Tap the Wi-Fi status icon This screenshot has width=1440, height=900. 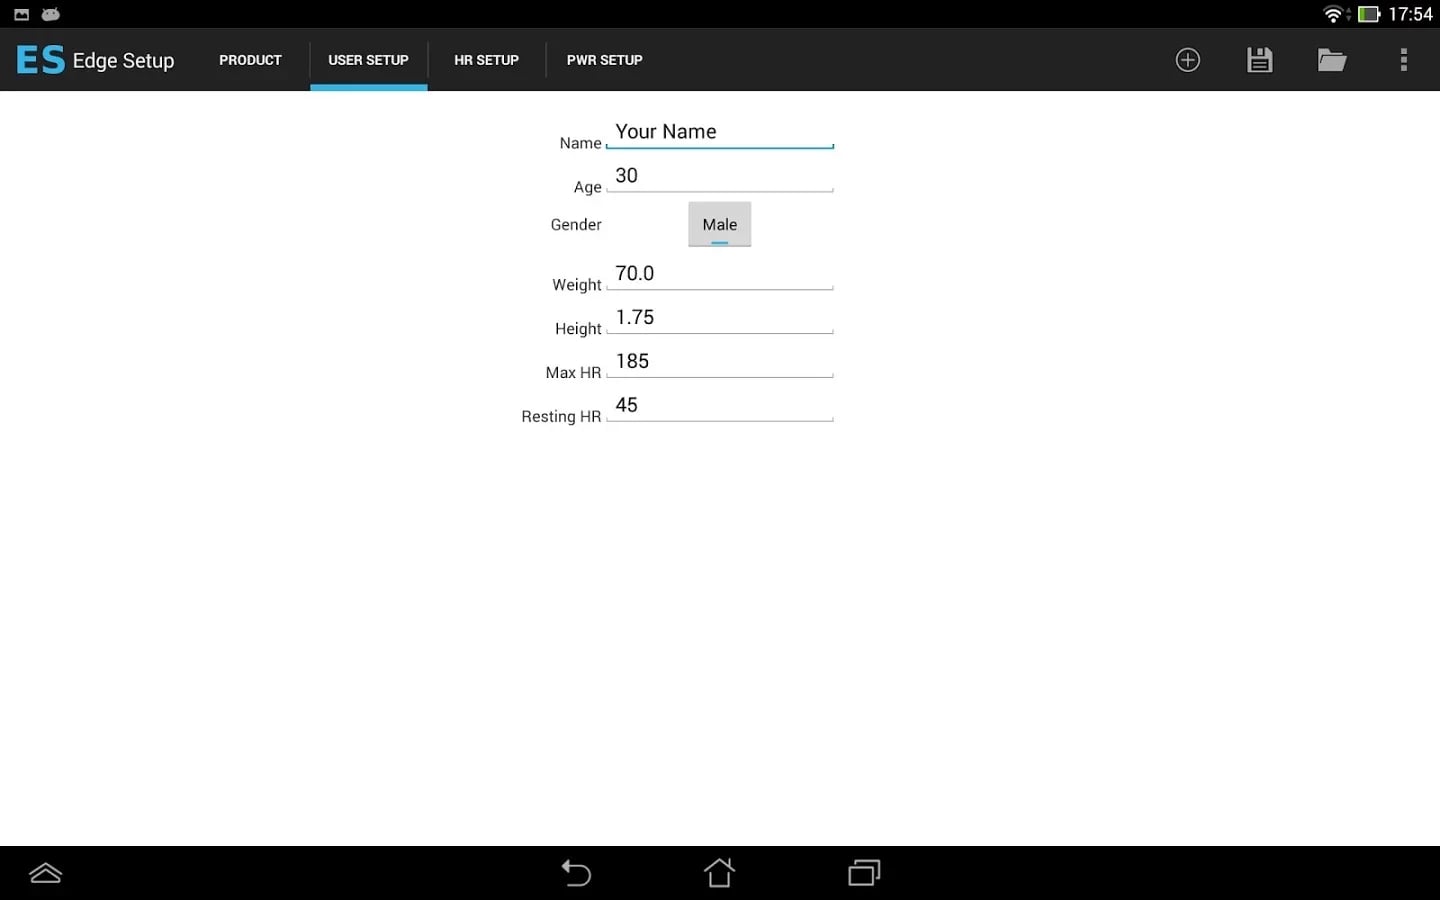[1334, 14]
